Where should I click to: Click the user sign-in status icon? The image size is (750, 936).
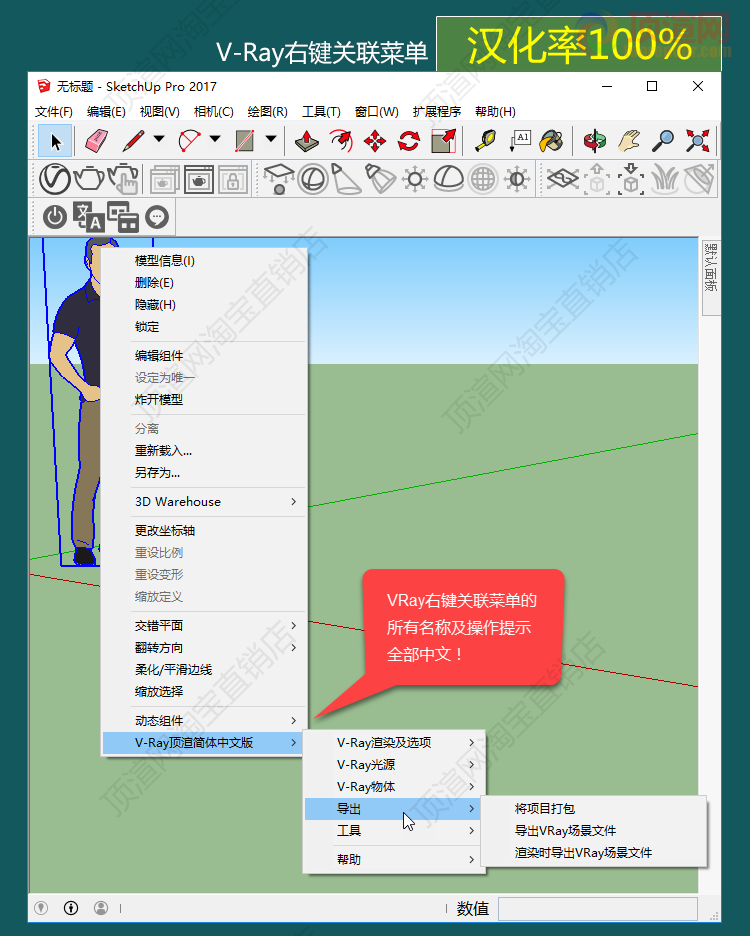click(101, 908)
